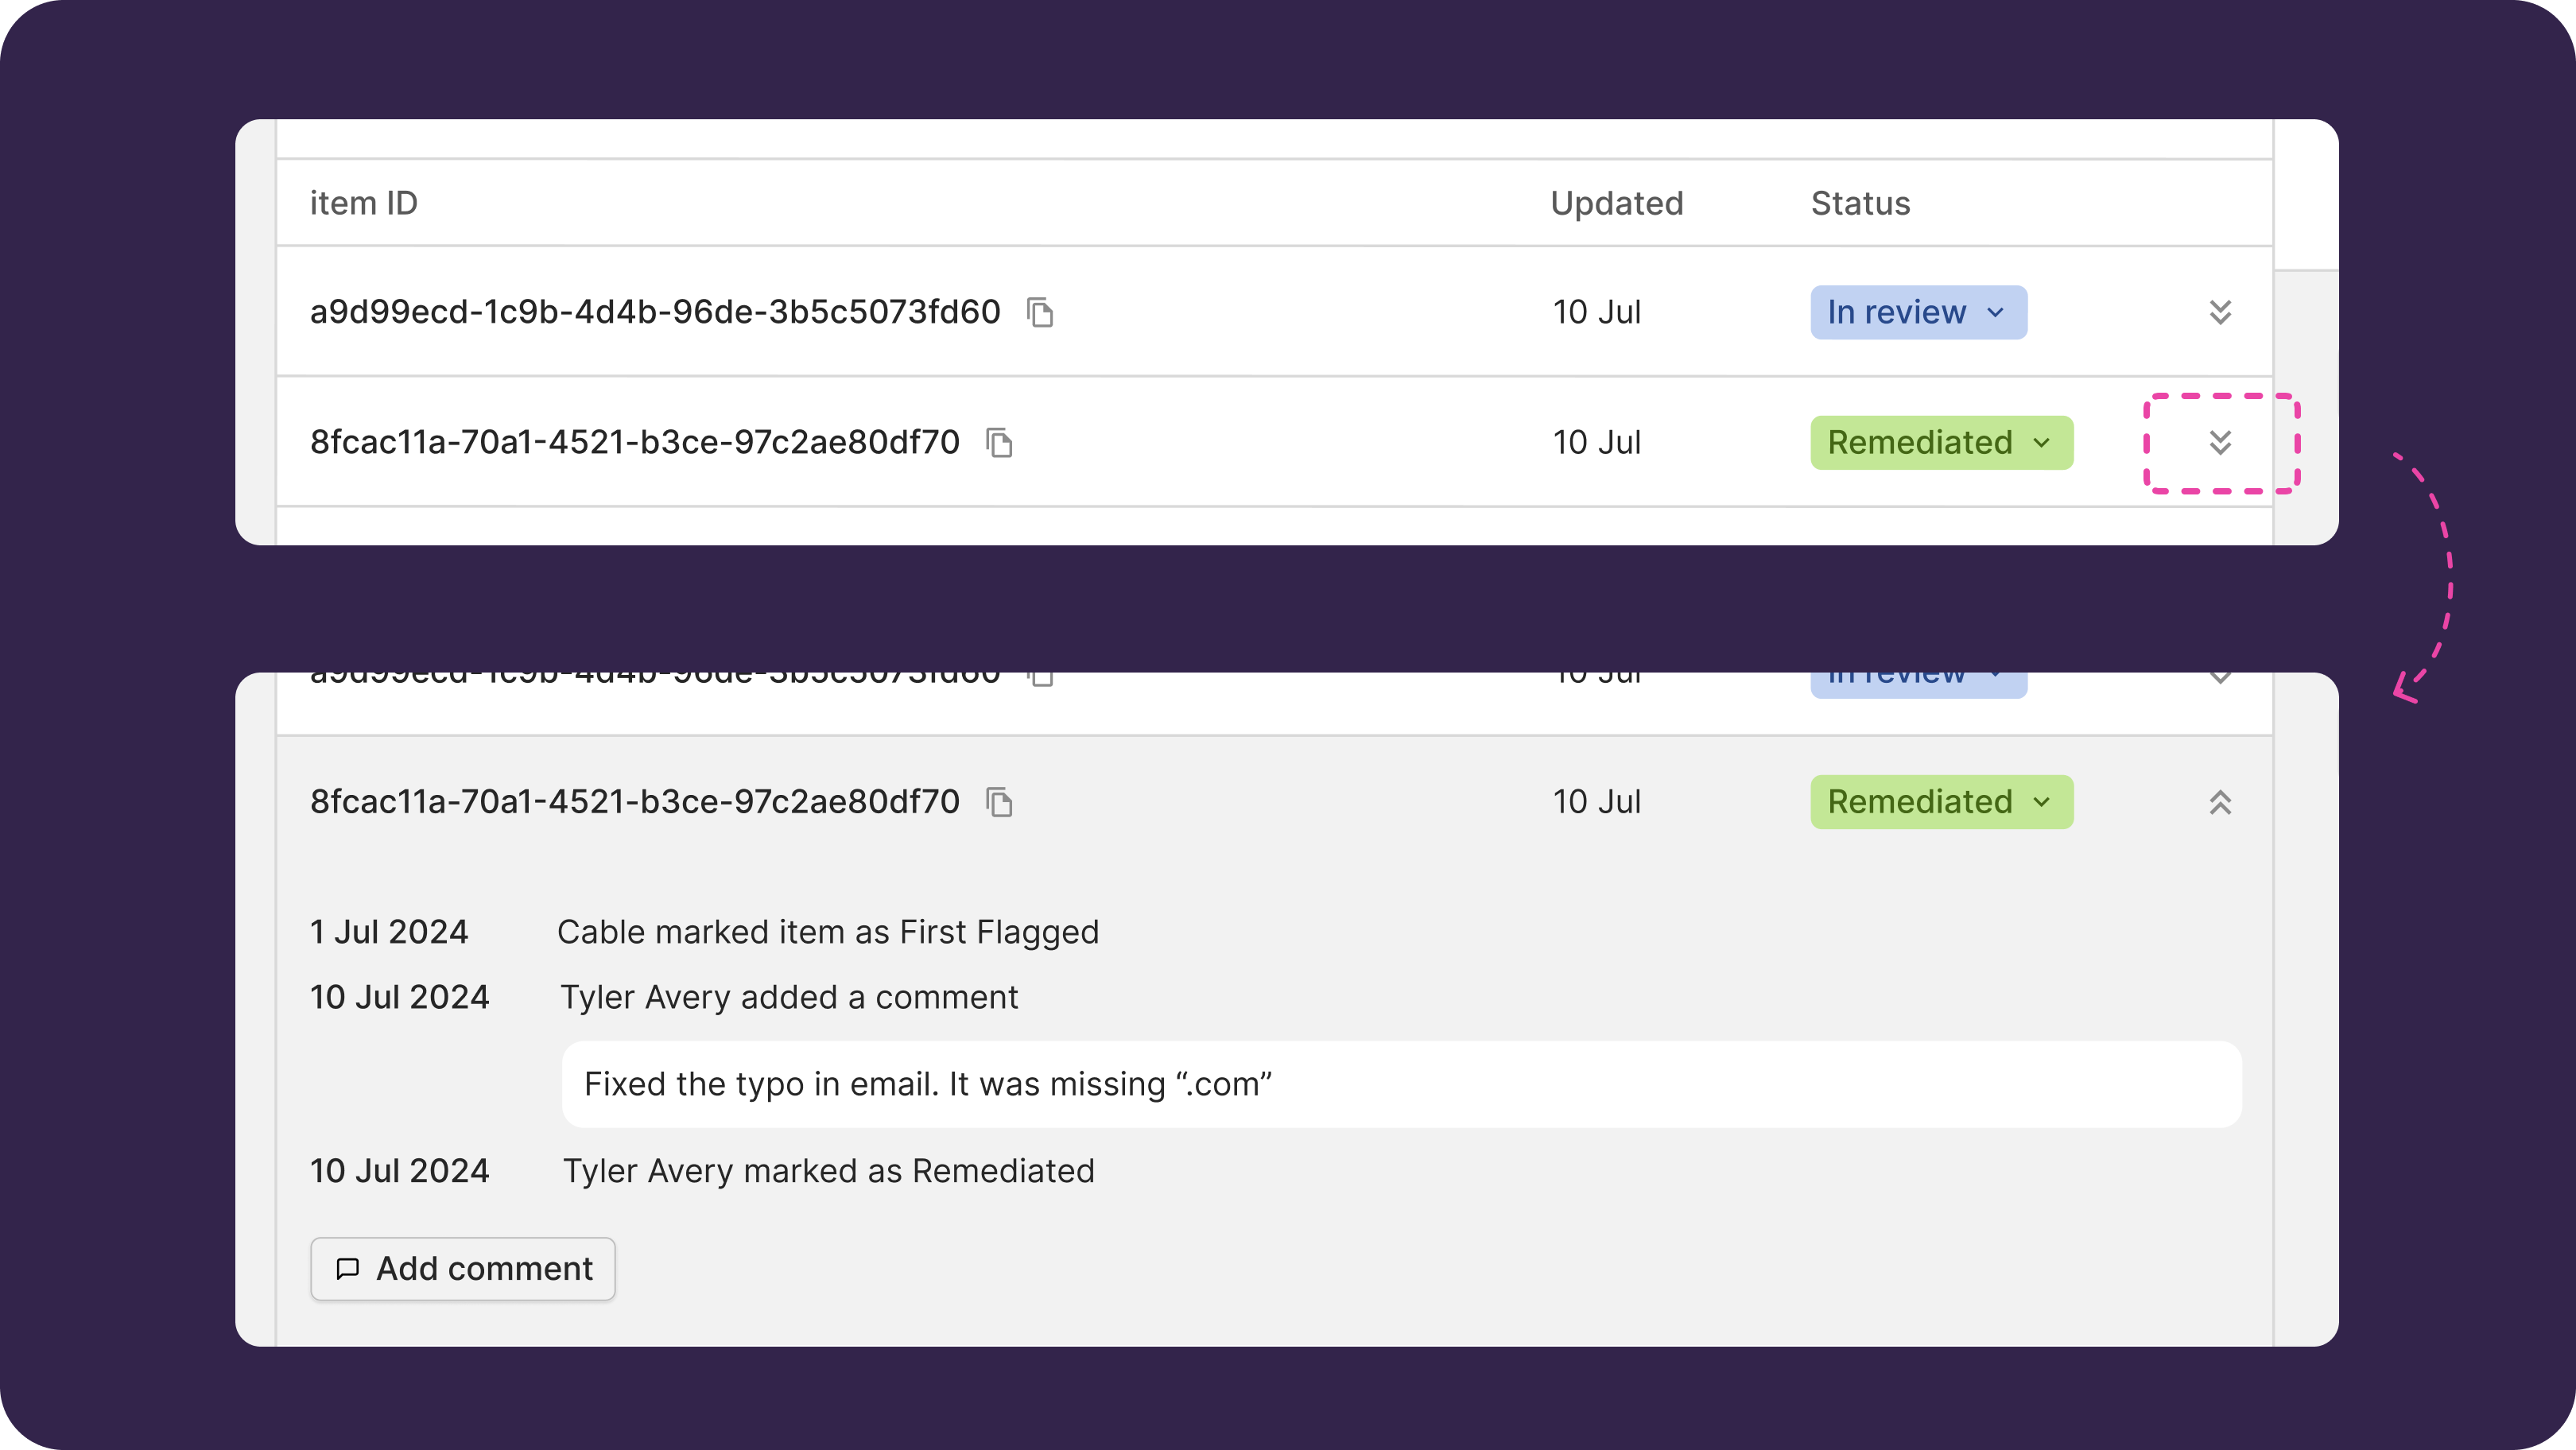
Task: Click the Status column header
Action: pyautogui.click(x=1860, y=203)
